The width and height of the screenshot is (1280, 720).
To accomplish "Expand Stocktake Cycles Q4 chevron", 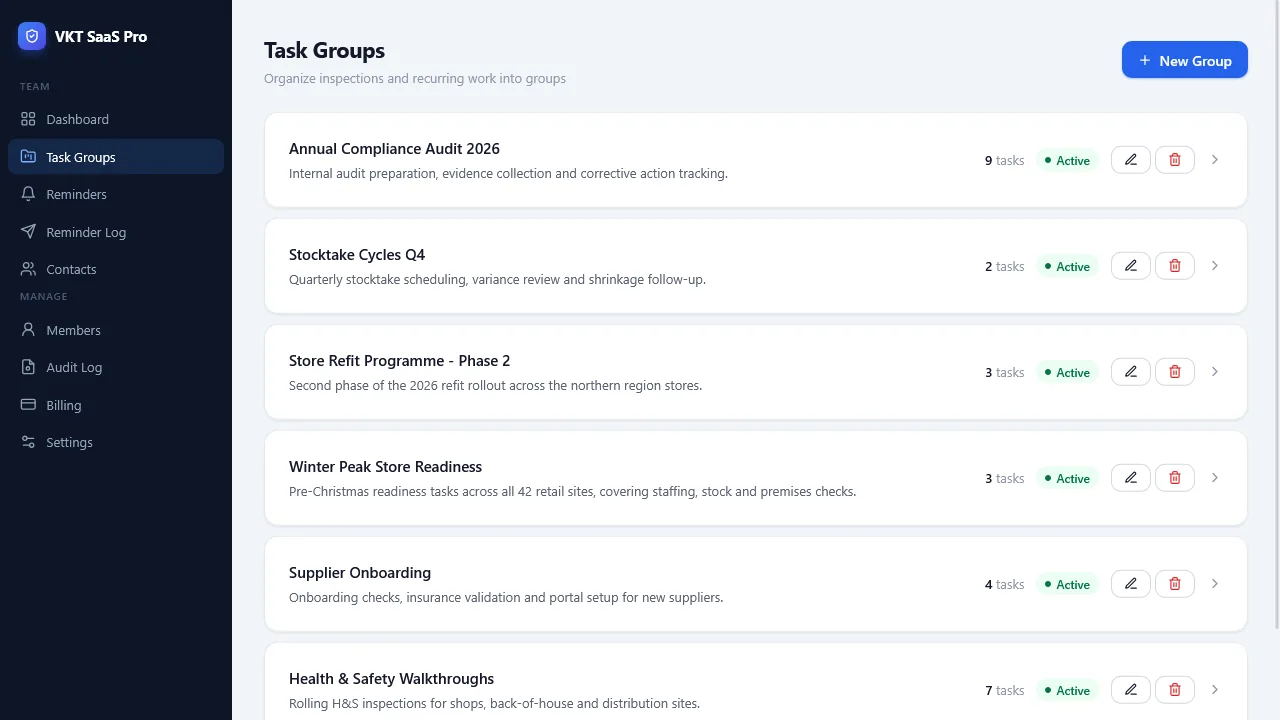I will 1215,266.
